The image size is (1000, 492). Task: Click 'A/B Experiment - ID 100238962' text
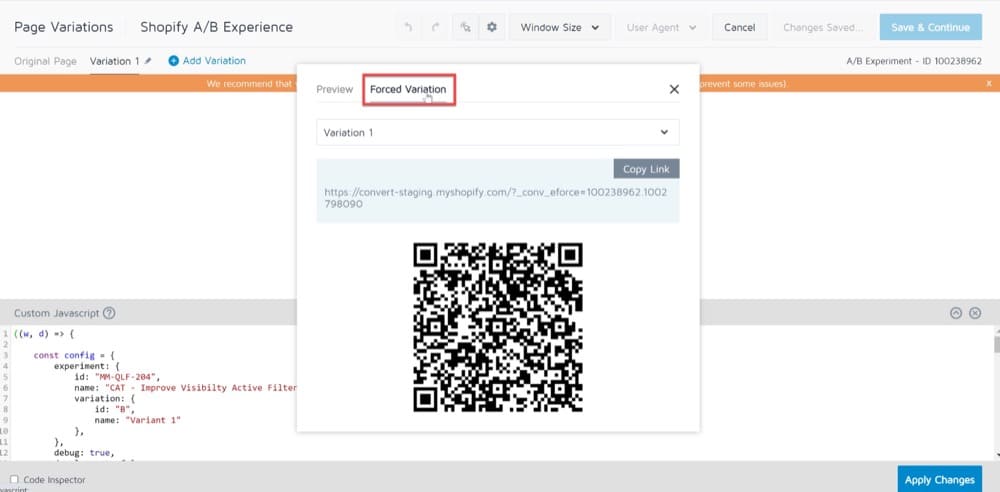(x=914, y=61)
